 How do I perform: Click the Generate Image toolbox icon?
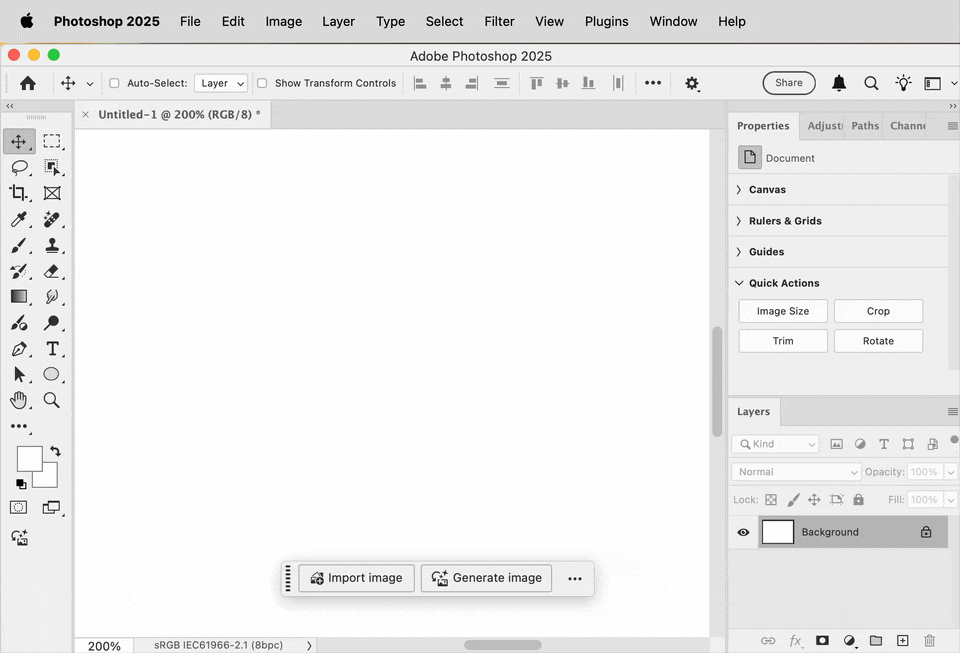coord(20,537)
